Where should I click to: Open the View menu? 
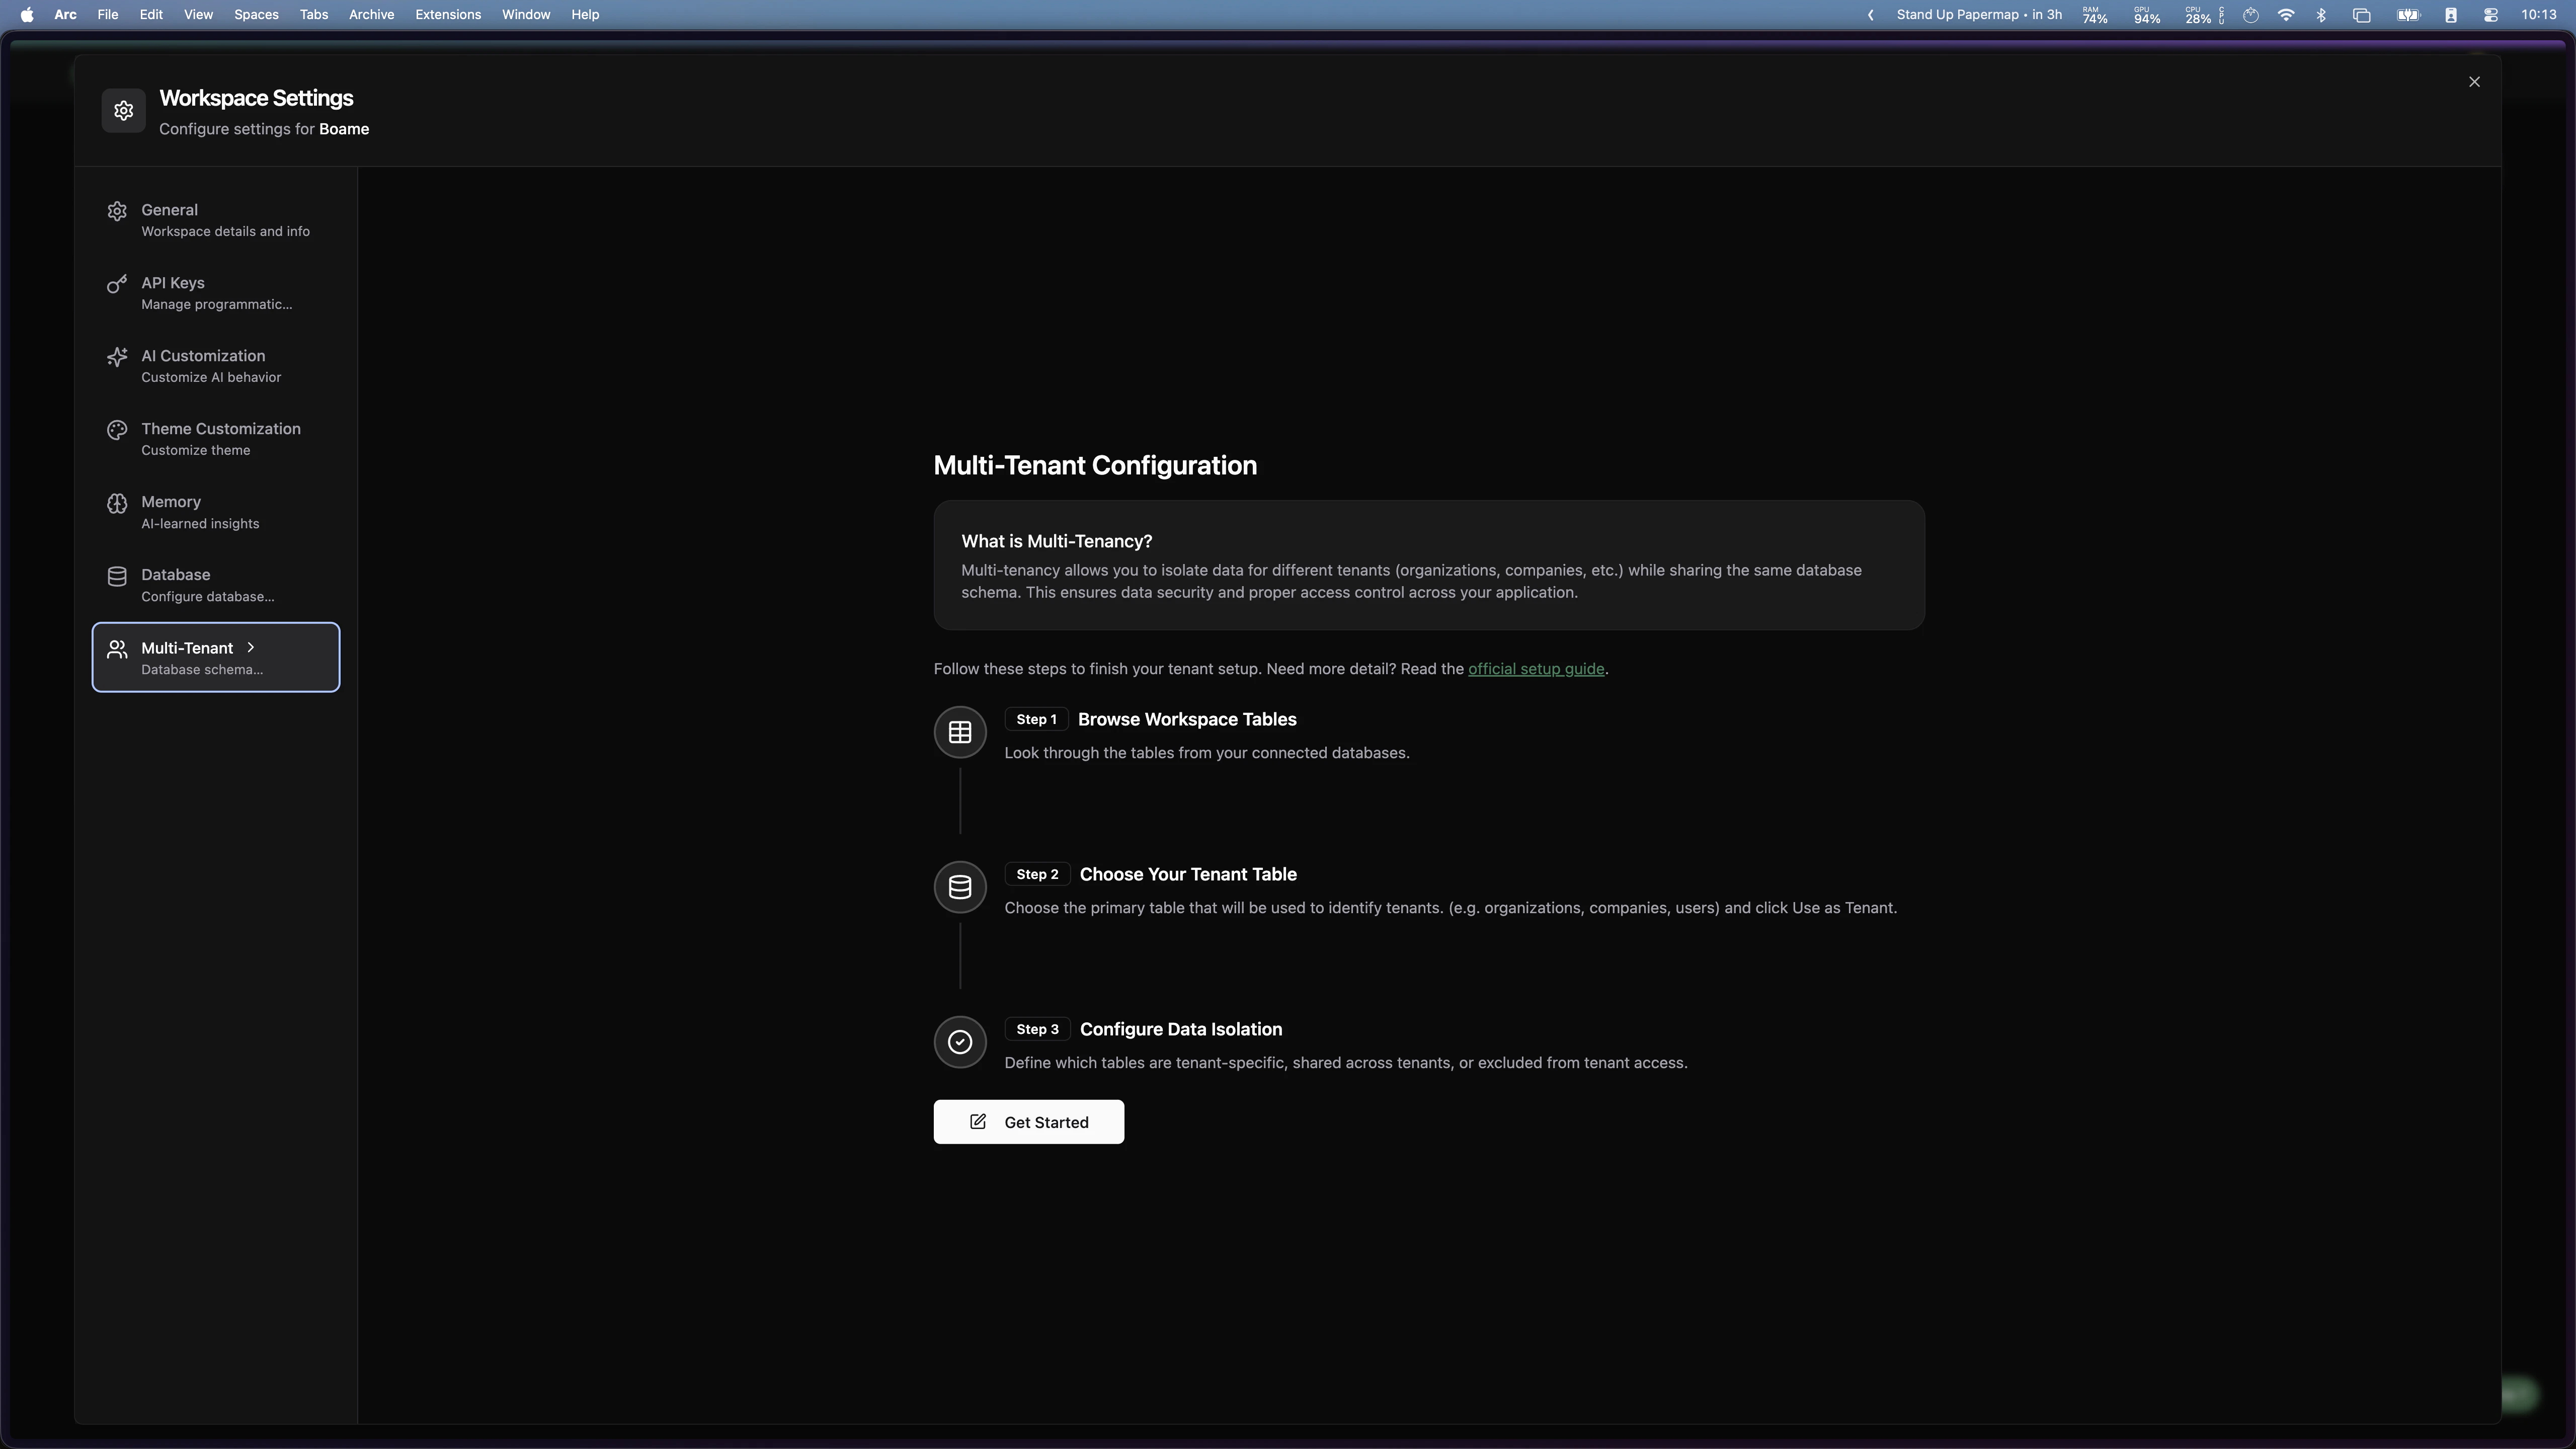click(x=198, y=14)
